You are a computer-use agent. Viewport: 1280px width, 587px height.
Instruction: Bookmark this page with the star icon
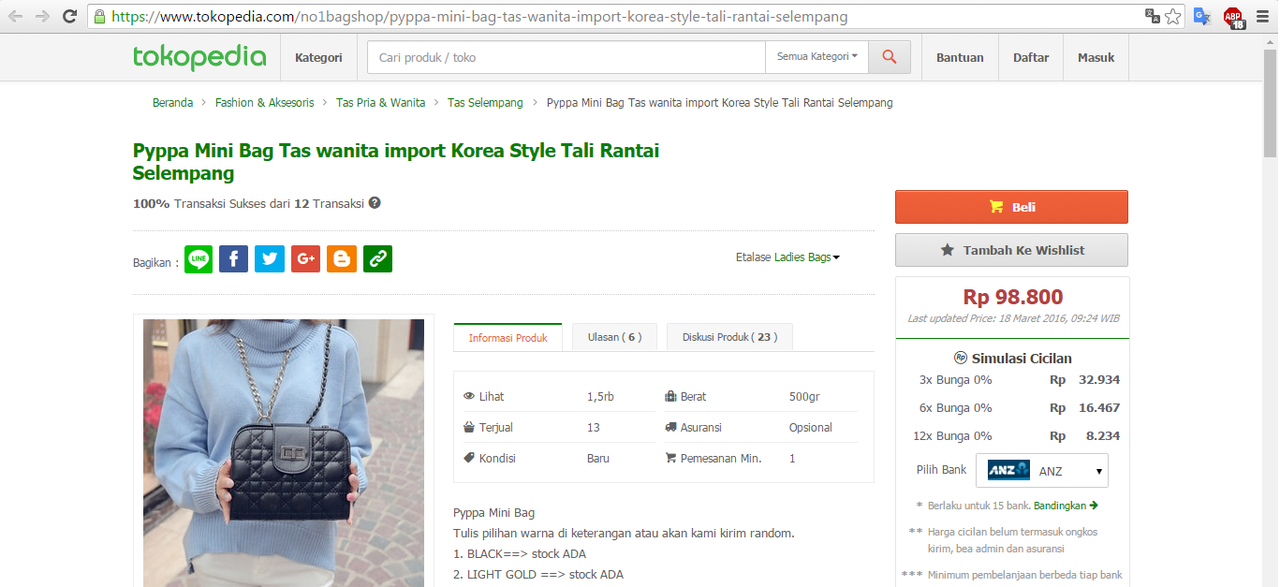click(x=1173, y=16)
